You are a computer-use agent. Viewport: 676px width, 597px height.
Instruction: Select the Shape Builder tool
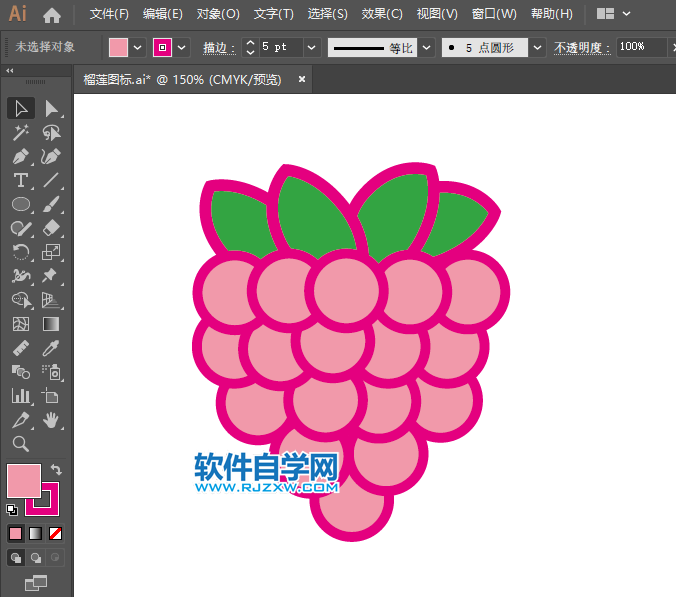tap(21, 300)
